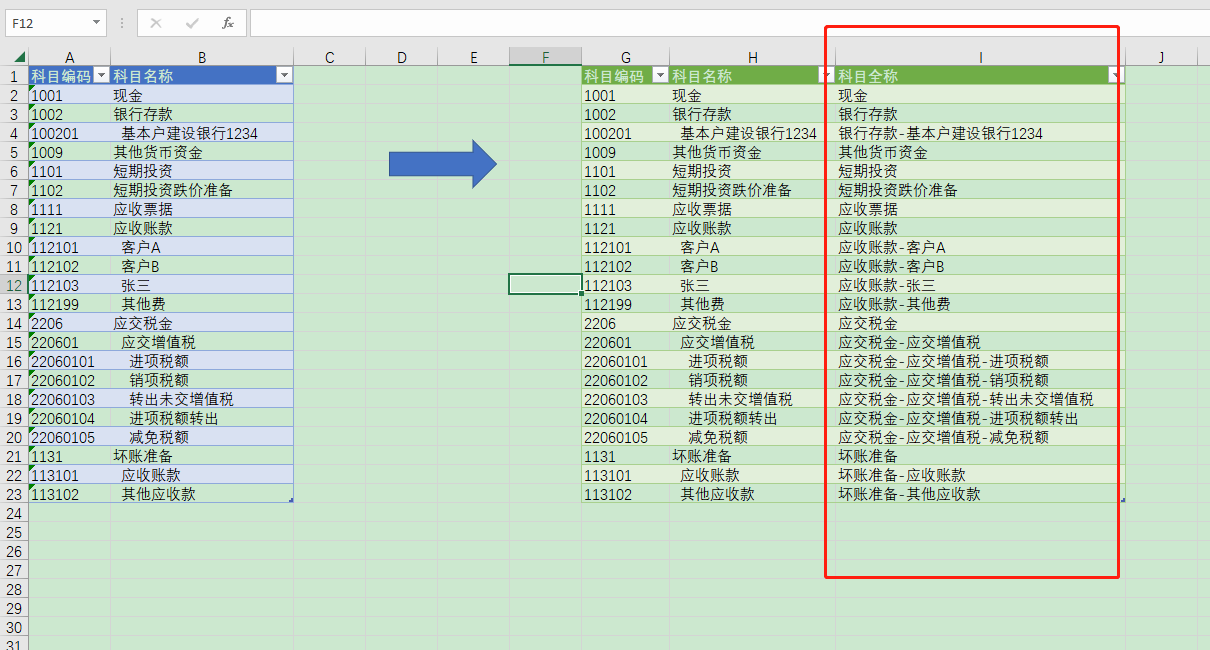Viewport: 1210px width, 650px height.
Task: Select row 12 header
Action: (15, 285)
